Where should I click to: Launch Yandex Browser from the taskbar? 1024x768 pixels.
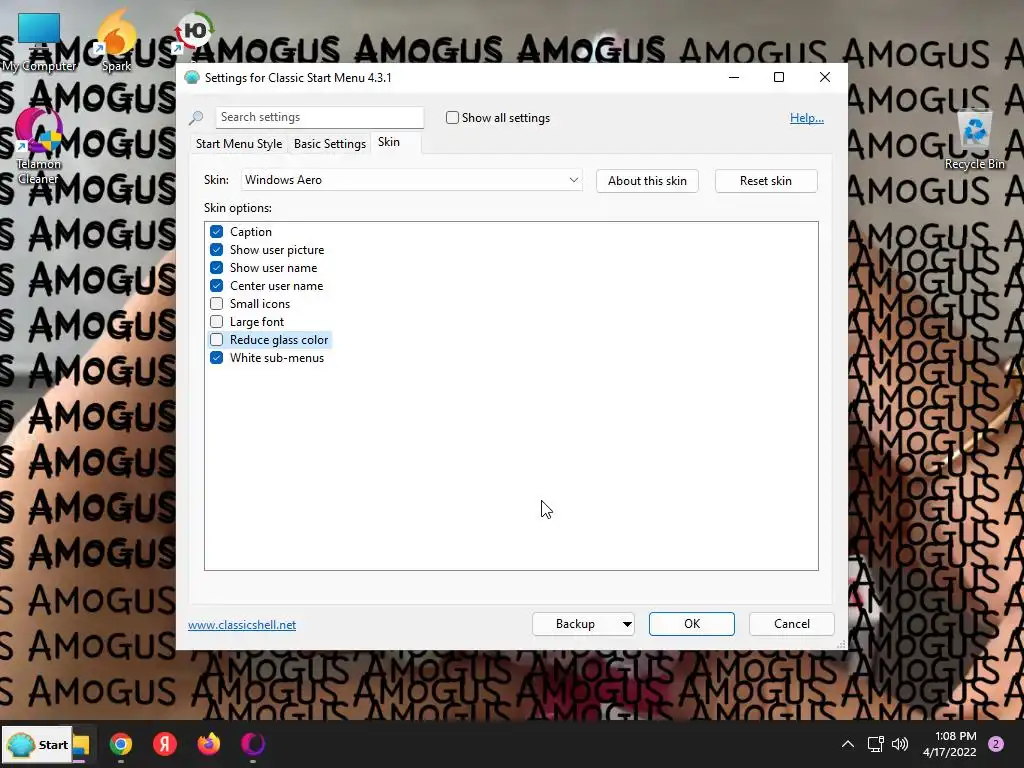[x=165, y=744]
